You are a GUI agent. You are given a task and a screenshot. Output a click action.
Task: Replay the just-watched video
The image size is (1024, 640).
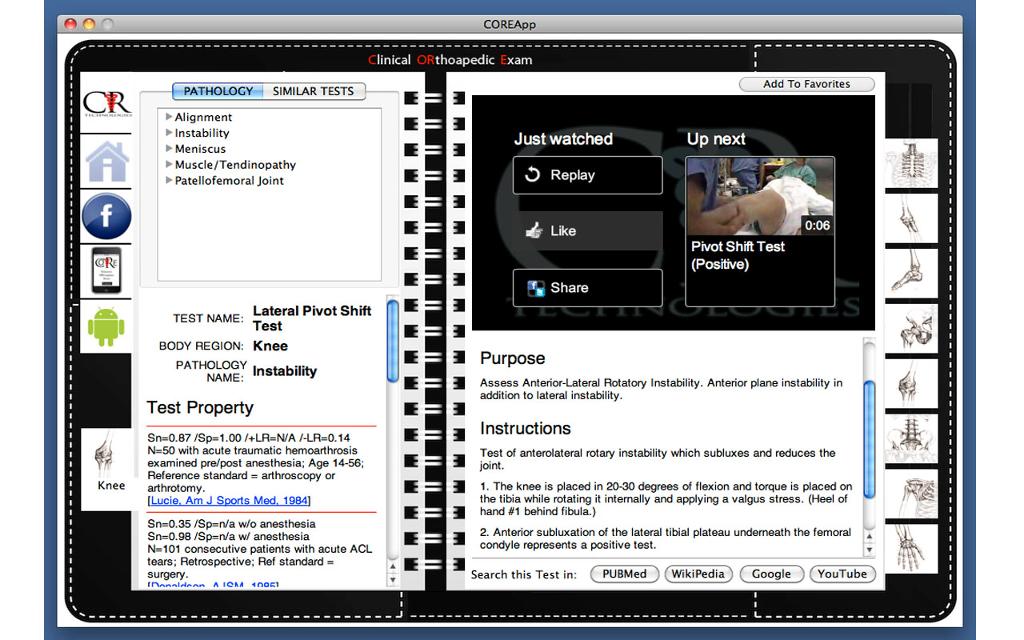(587, 175)
